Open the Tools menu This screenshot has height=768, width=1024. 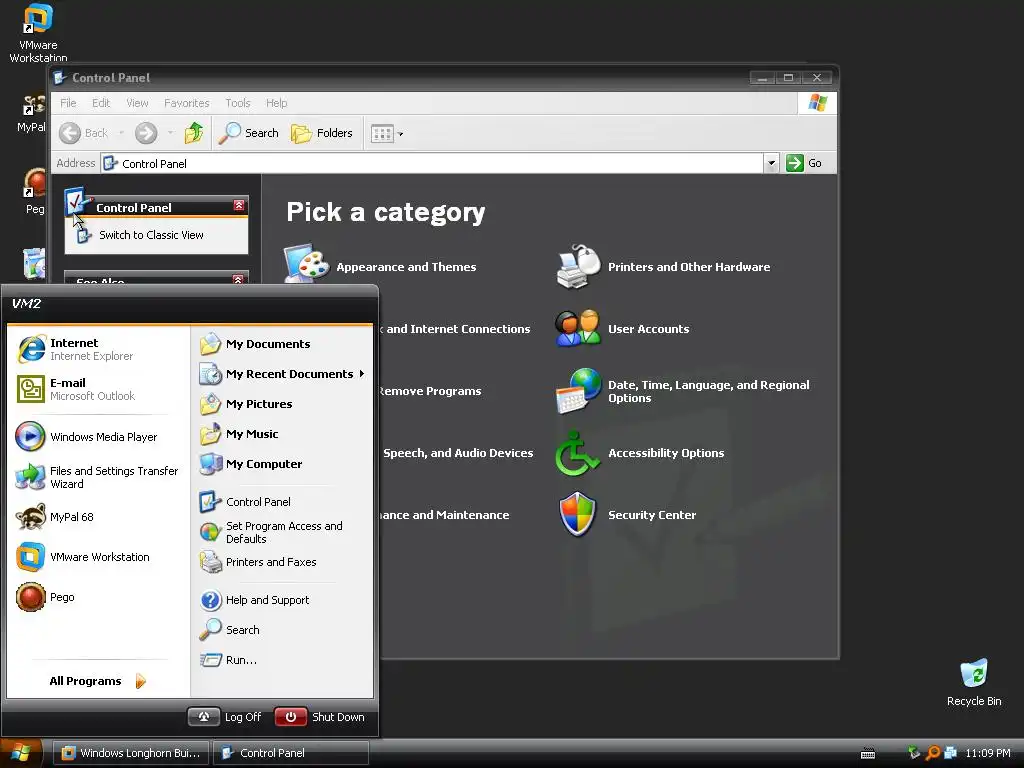(x=238, y=103)
